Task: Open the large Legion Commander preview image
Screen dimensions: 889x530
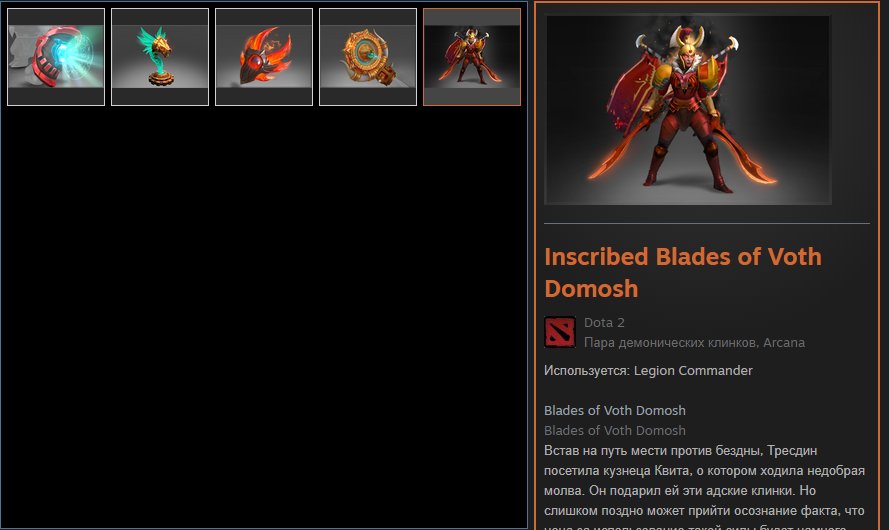Action: [688, 110]
